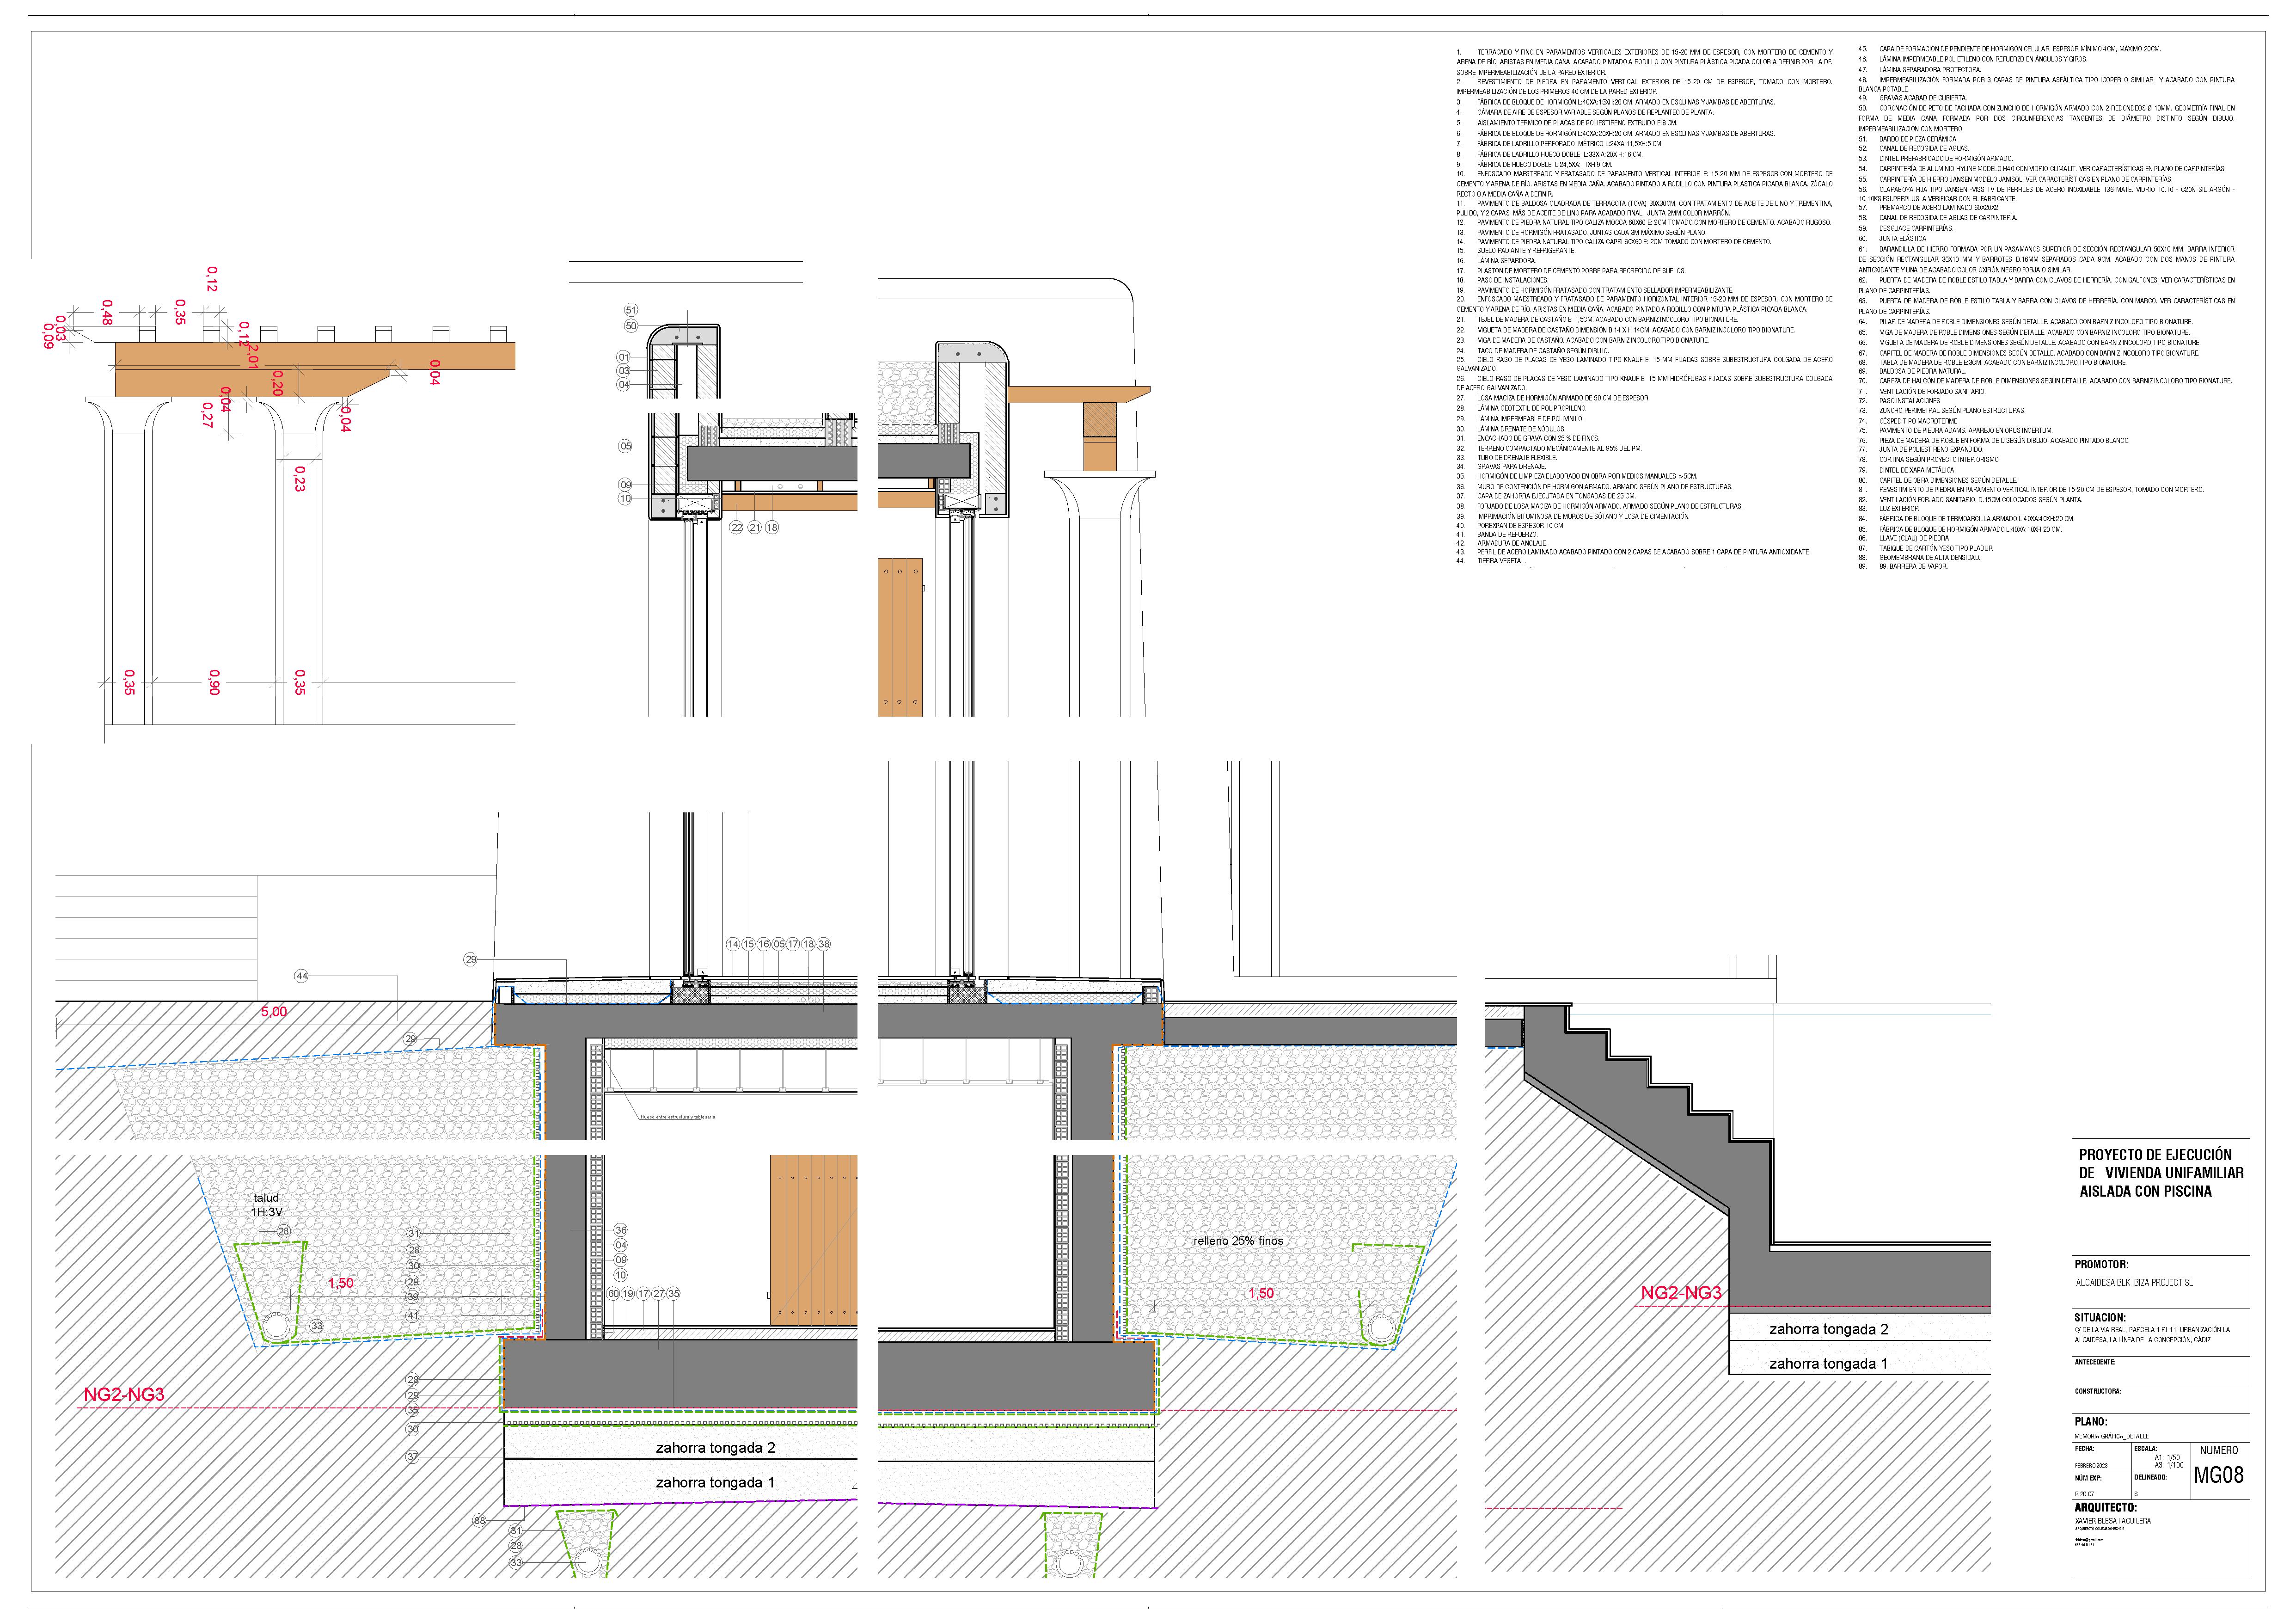This screenshot has width=2296, height=1622.
Task: Click the red '0,23' dimension on column
Action: (x=299, y=479)
